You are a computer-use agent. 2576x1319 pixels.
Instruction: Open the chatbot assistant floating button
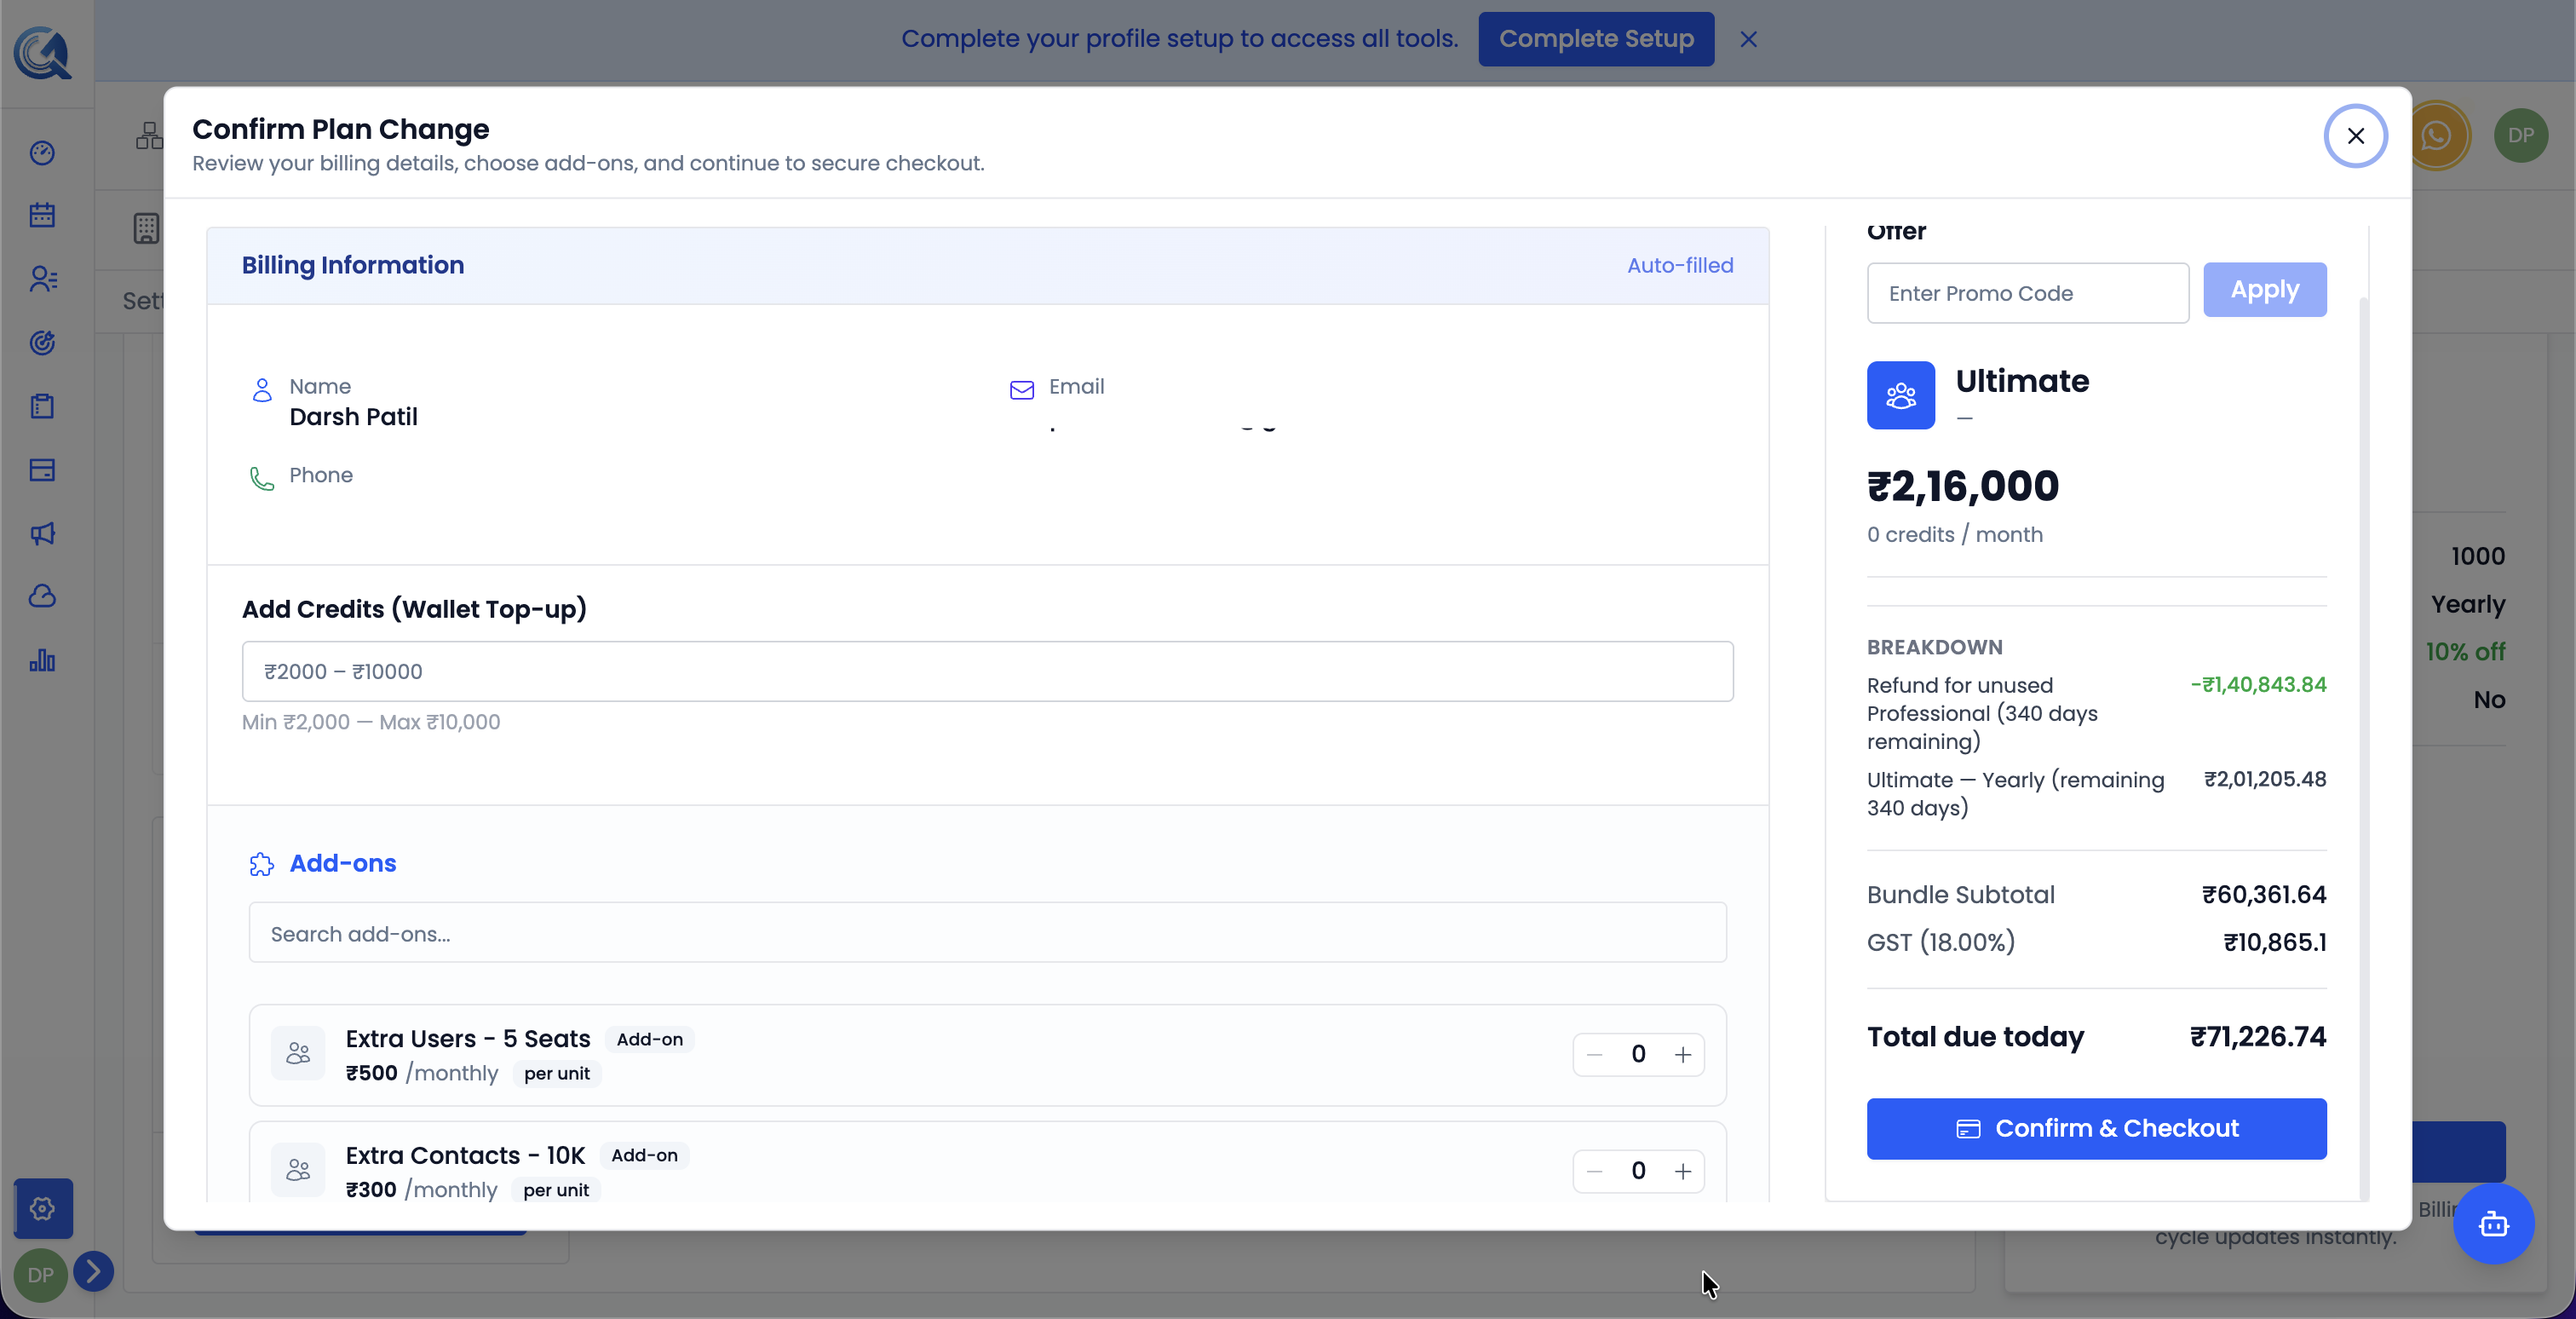pyautogui.click(x=2493, y=1224)
